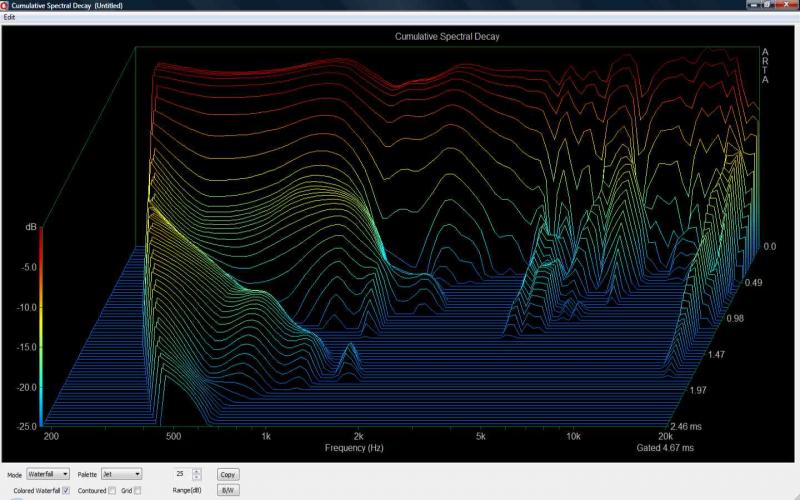Screen dimensions: 800x500
Task: Increase the dB range with the up arrow
Action: click(x=197, y=470)
